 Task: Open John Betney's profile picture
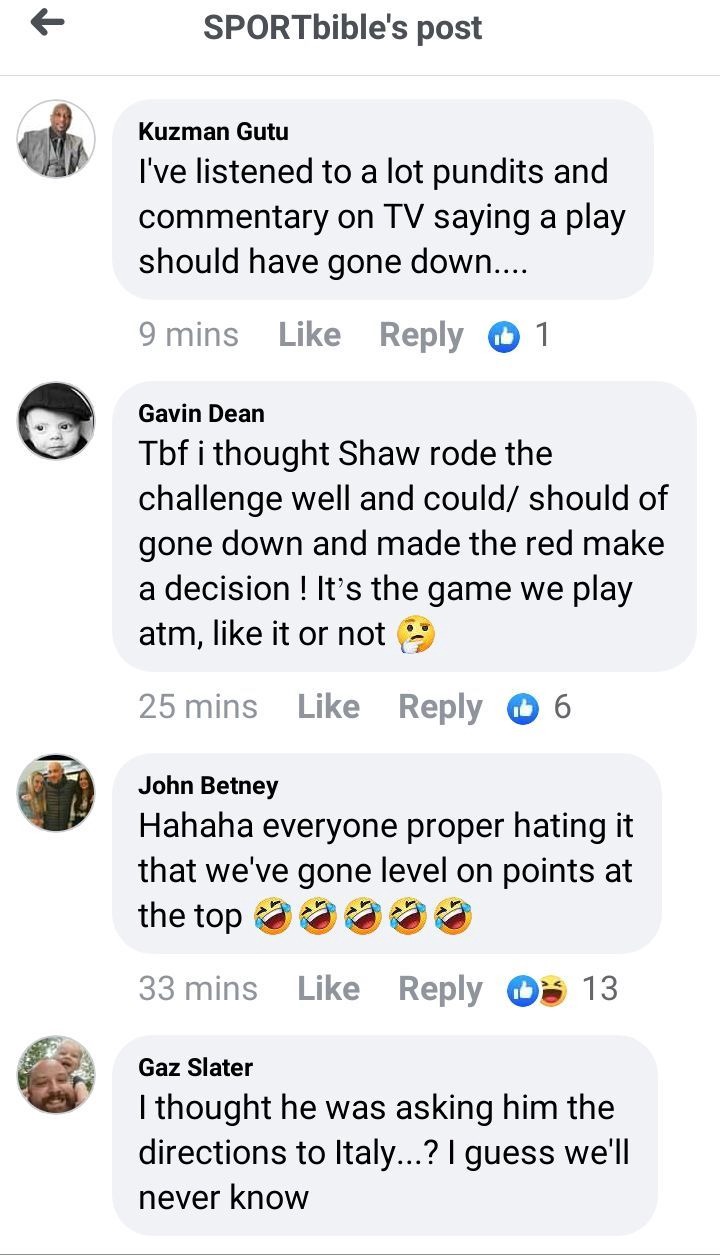tap(57, 793)
